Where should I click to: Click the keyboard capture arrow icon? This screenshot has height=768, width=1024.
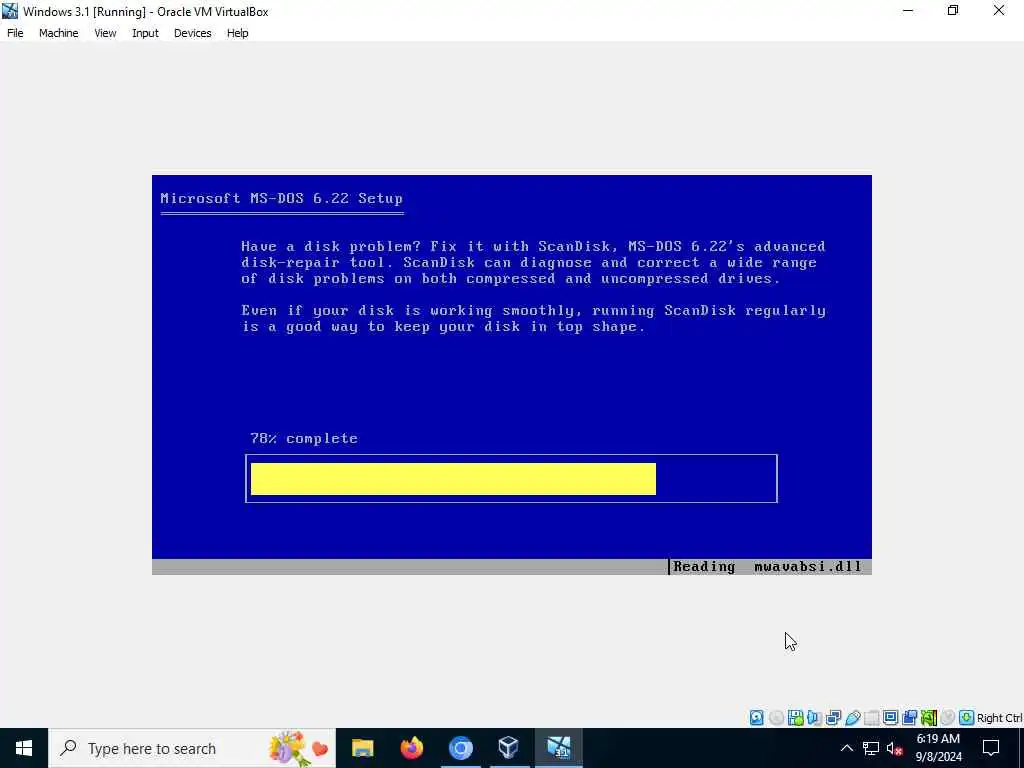point(967,718)
